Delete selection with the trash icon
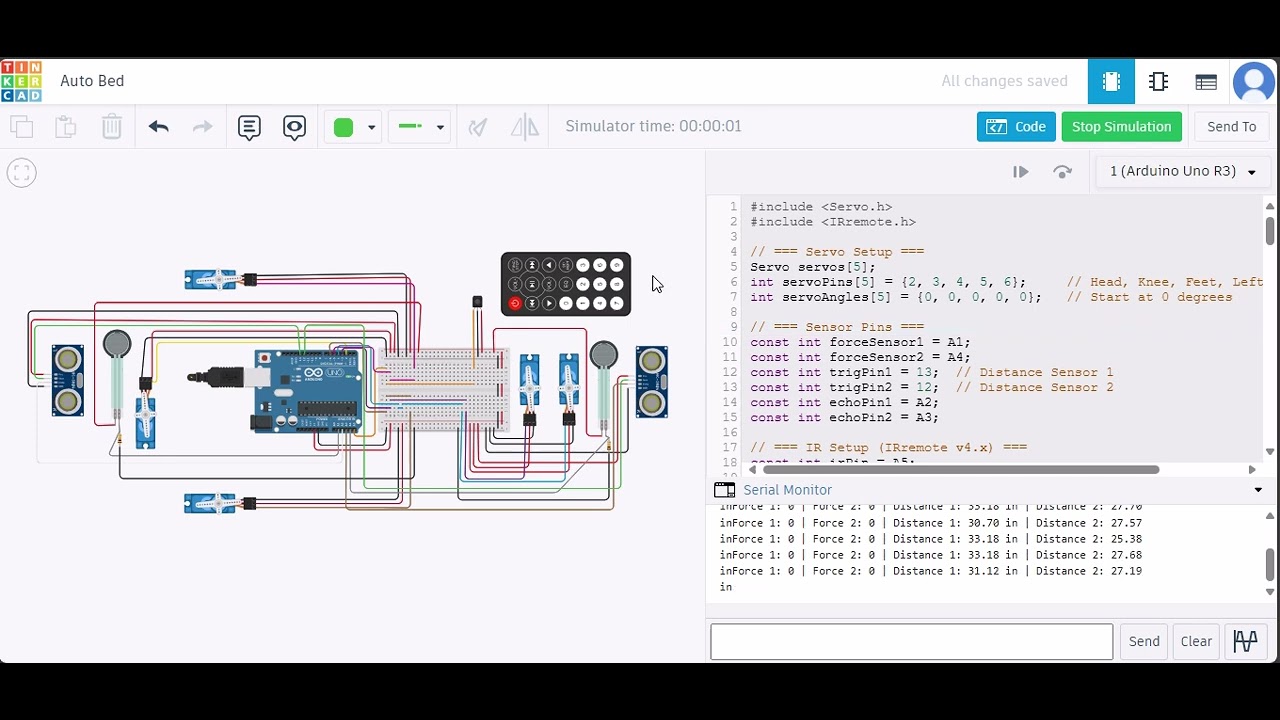The width and height of the screenshot is (1280, 720). click(111, 127)
